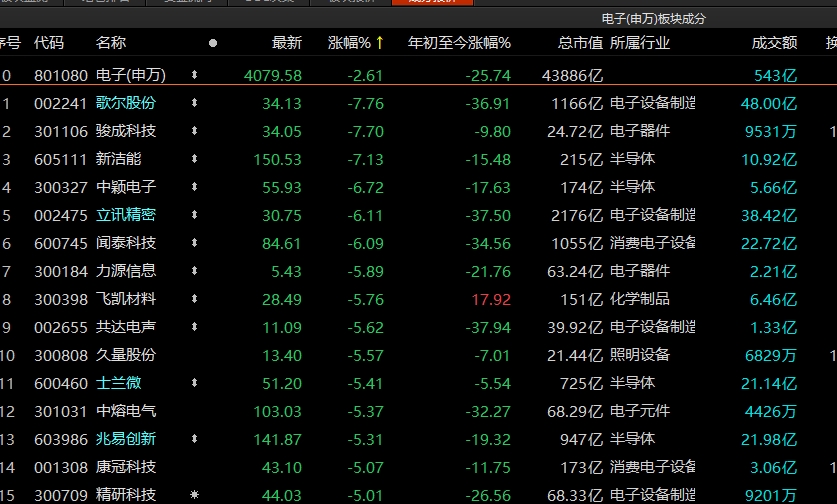Click the marker icon beside 士兰微
Image resolution: width=837 pixels, height=504 pixels.
tap(194, 383)
